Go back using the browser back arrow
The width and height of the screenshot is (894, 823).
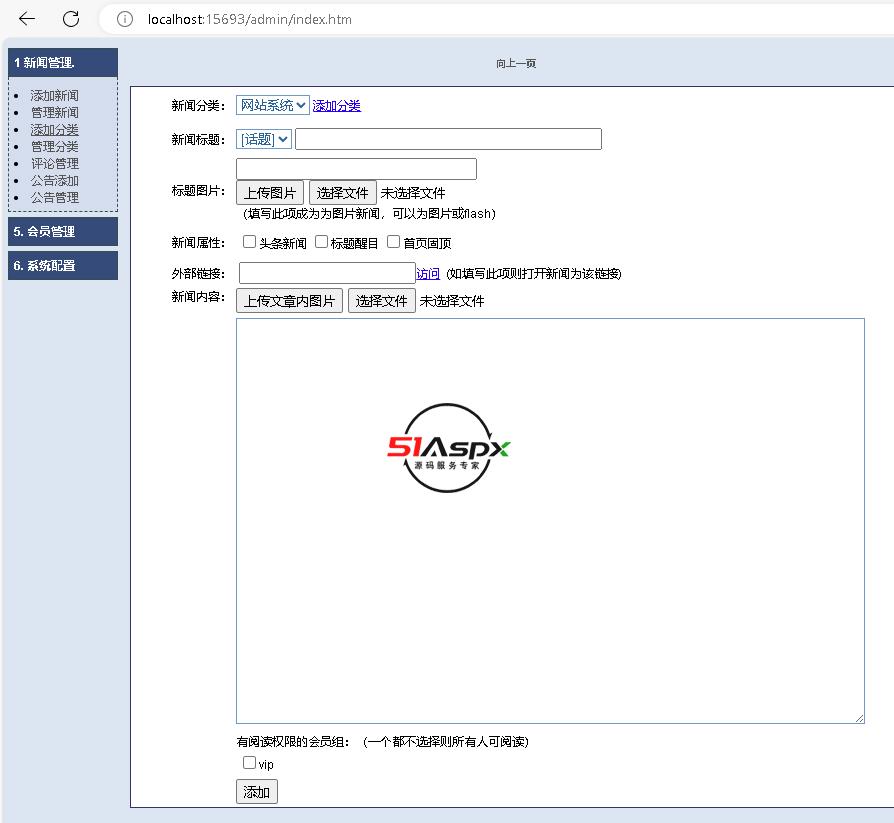pyautogui.click(x=27, y=19)
